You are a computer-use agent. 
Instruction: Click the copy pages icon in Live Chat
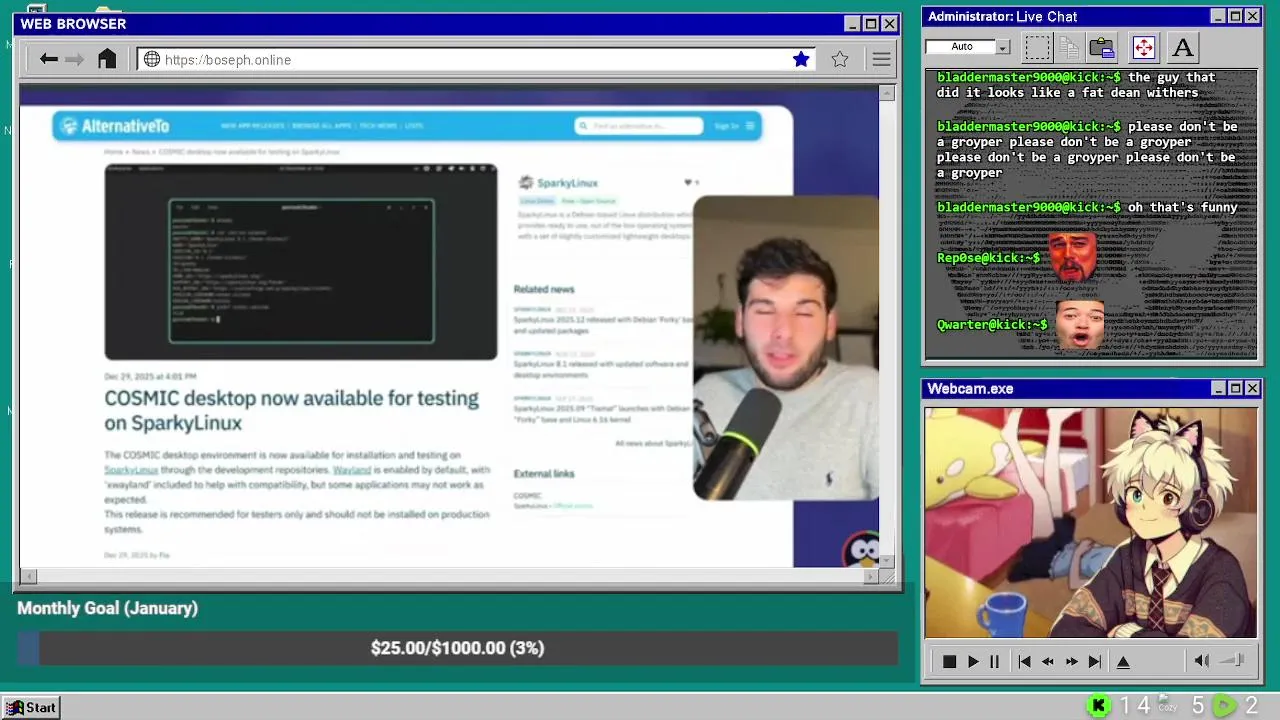pos(1069,47)
